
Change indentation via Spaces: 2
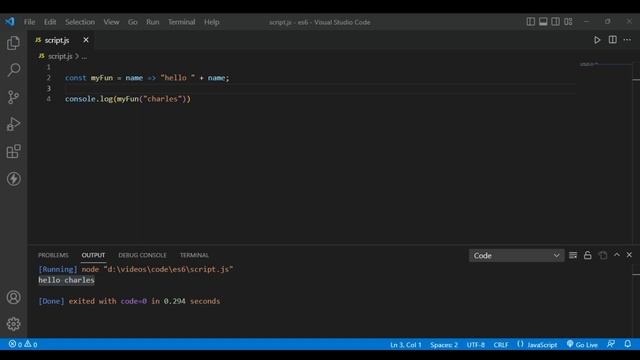coord(444,345)
